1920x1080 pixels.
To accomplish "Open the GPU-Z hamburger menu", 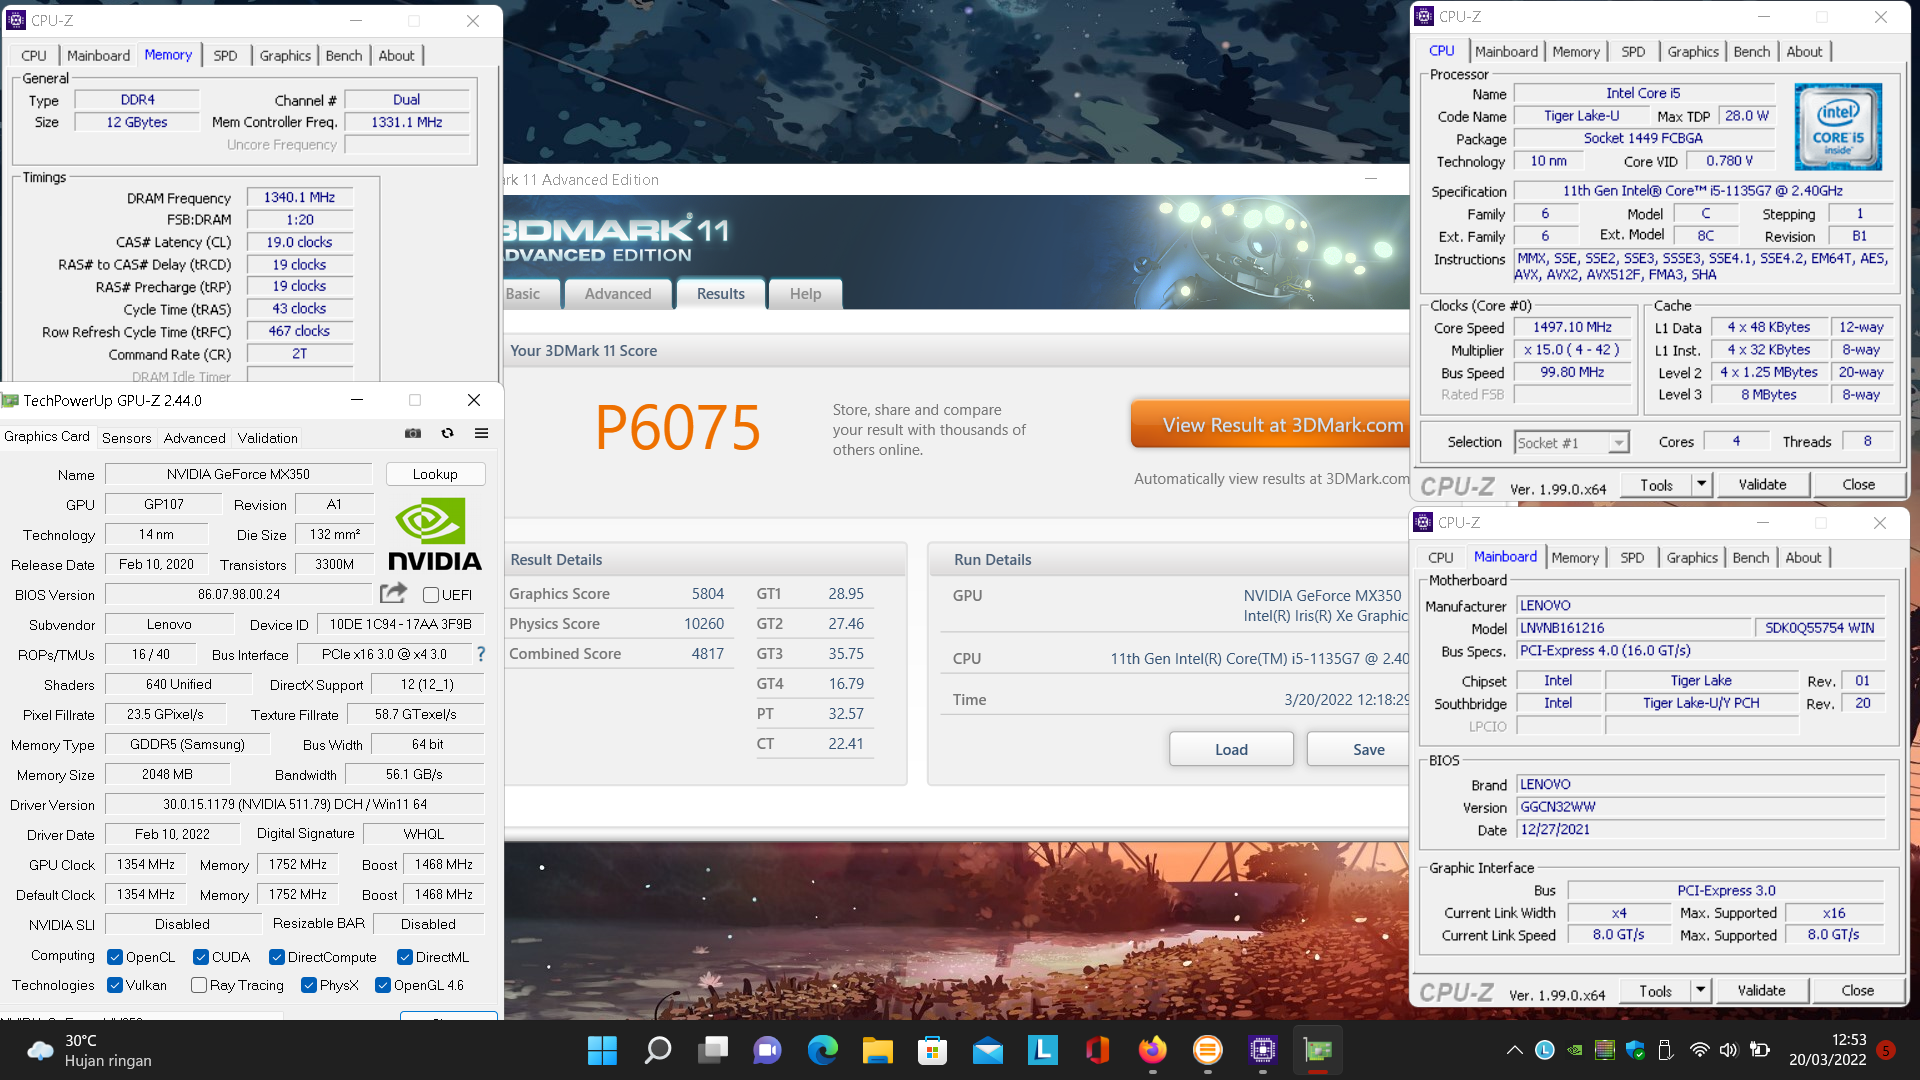I will (x=481, y=433).
